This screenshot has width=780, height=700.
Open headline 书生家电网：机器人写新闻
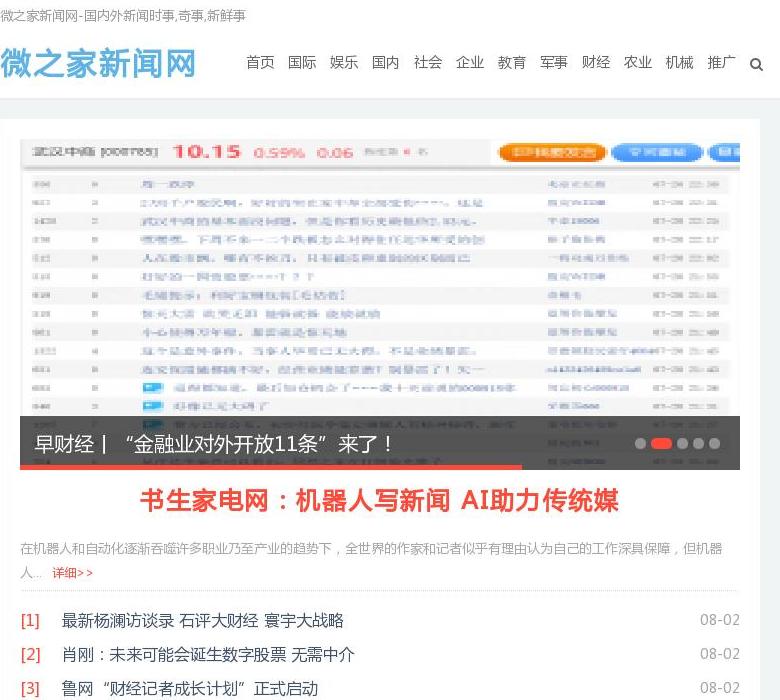coord(380,500)
